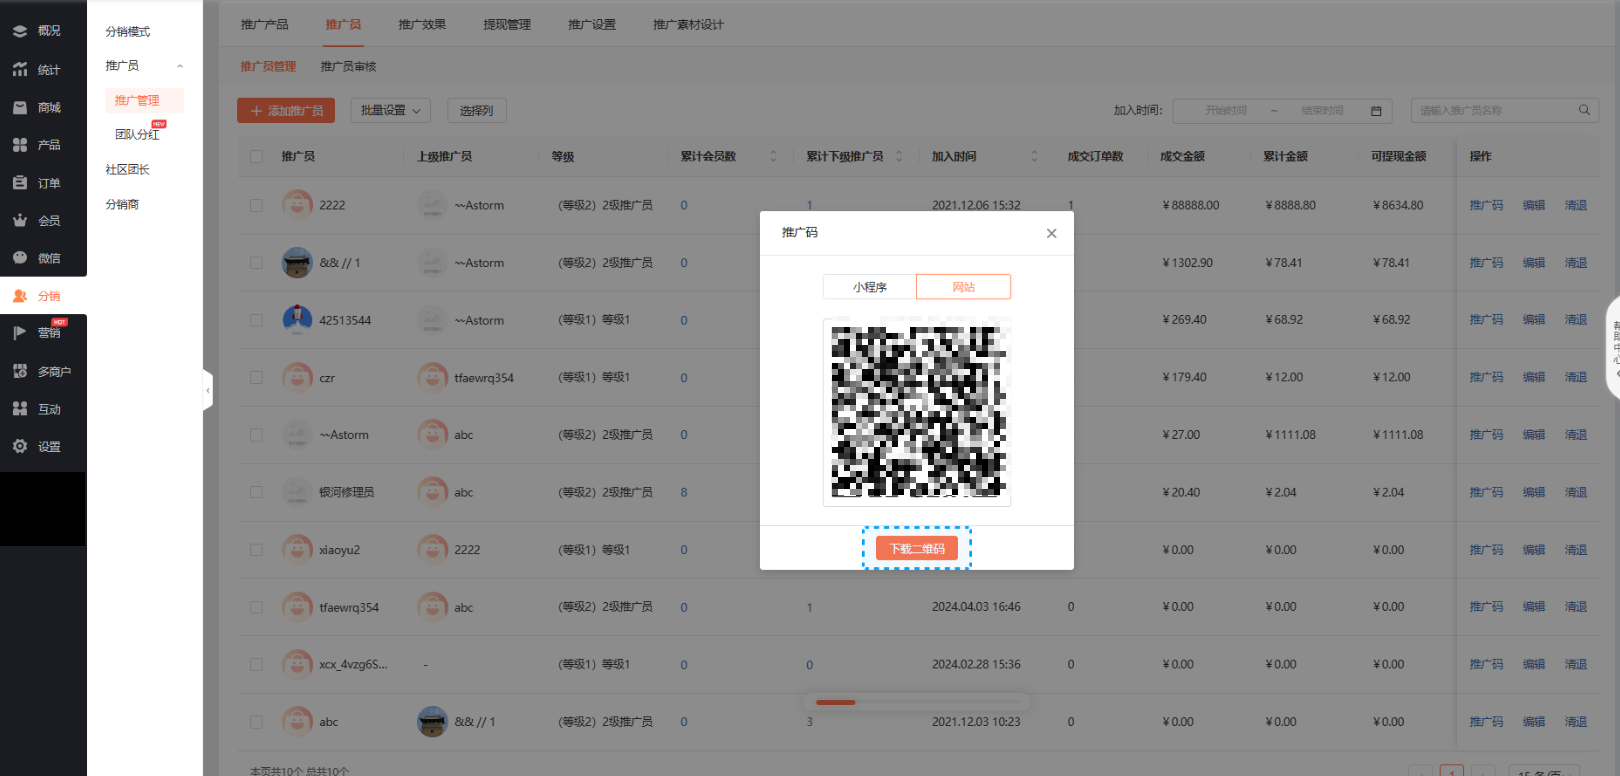Open the 会员 members crown icon
Image resolution: width=1620 pixels, height=776 pixels.
20,220
